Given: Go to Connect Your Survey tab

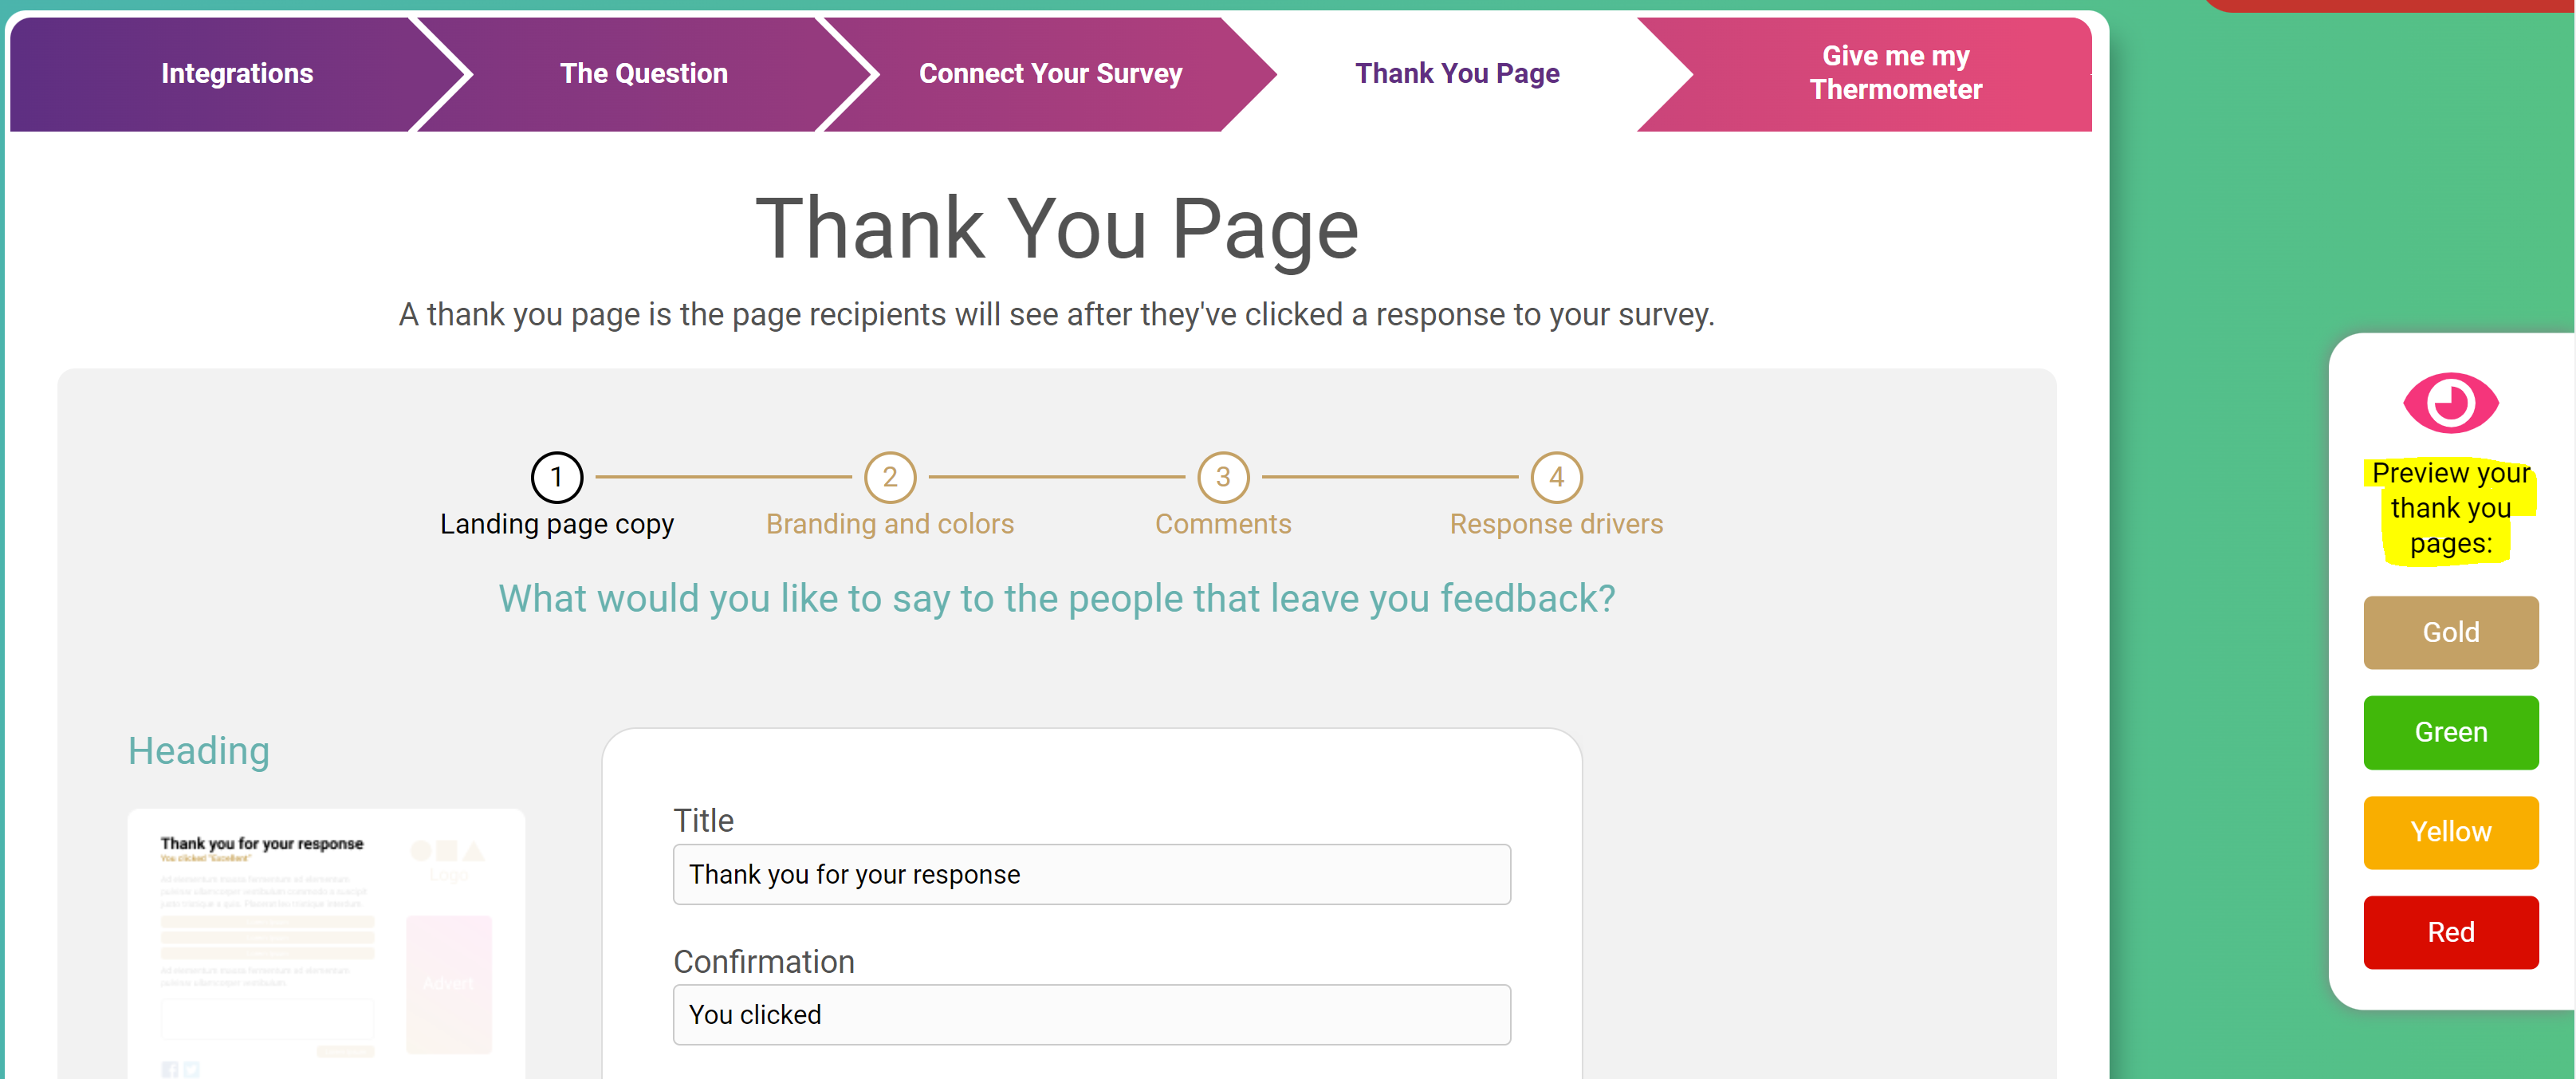Looking at the screenshot, I should point(1050,74).
